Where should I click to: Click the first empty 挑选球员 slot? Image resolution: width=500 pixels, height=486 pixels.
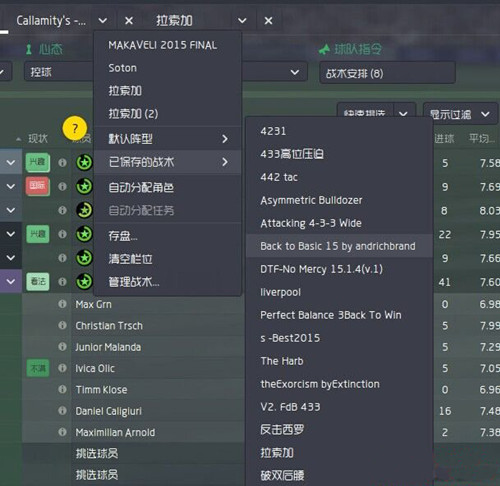pos(97,453)
